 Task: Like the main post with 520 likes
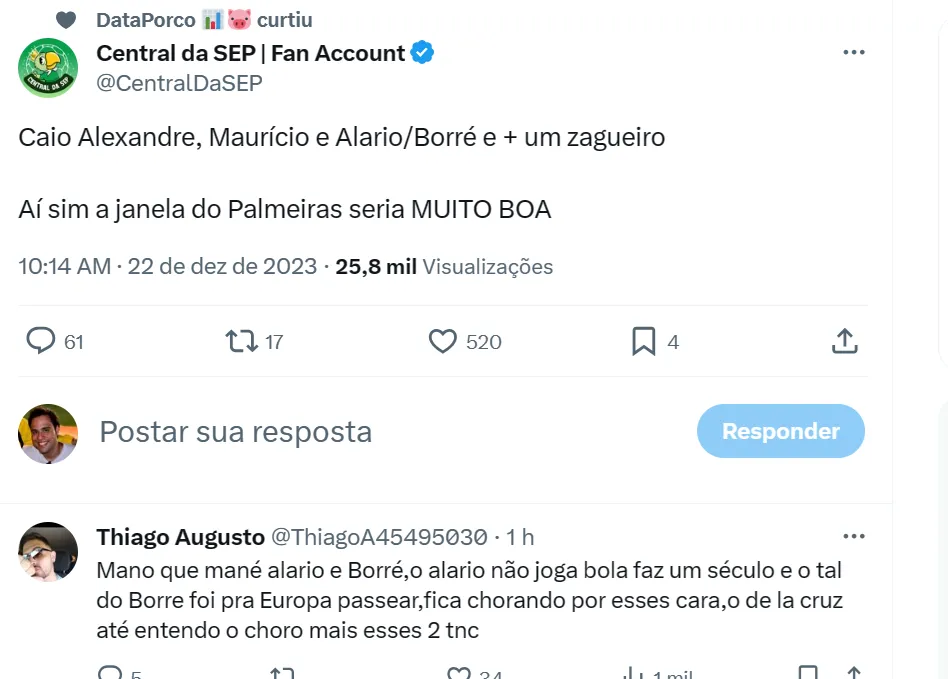coord(442,342)
